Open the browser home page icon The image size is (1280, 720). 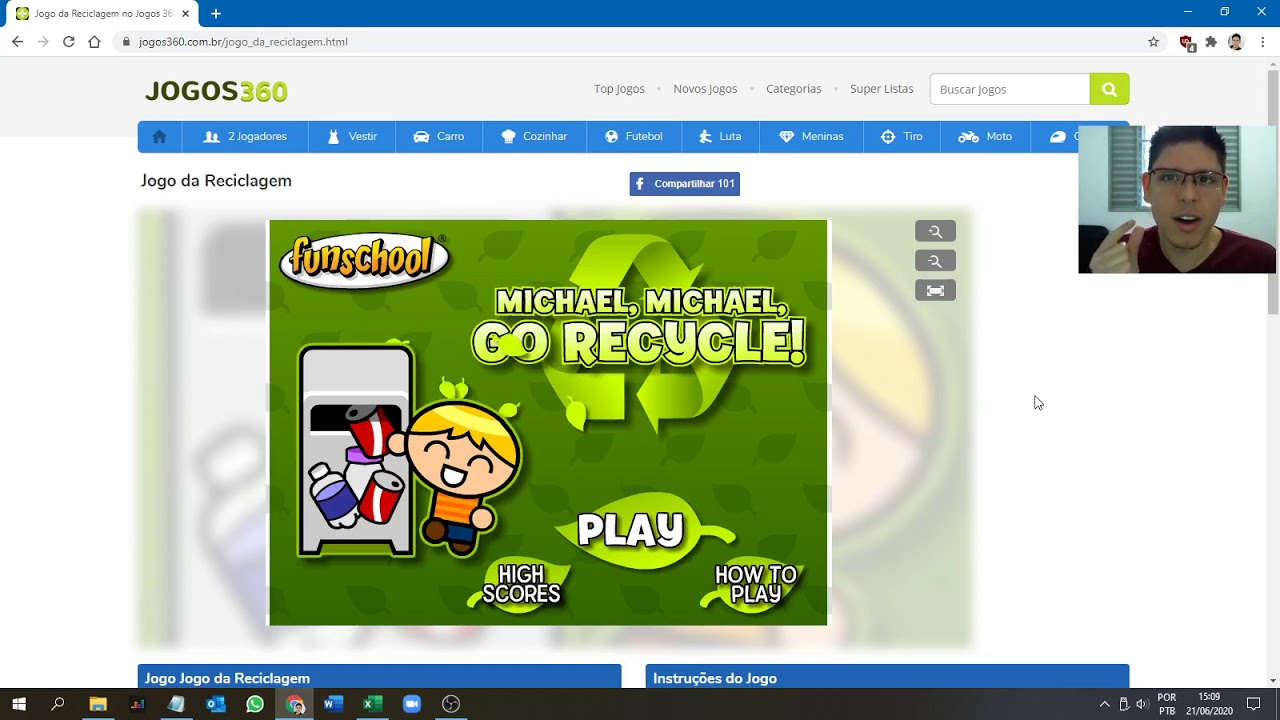pyautogui.click(x=94, y=42)
